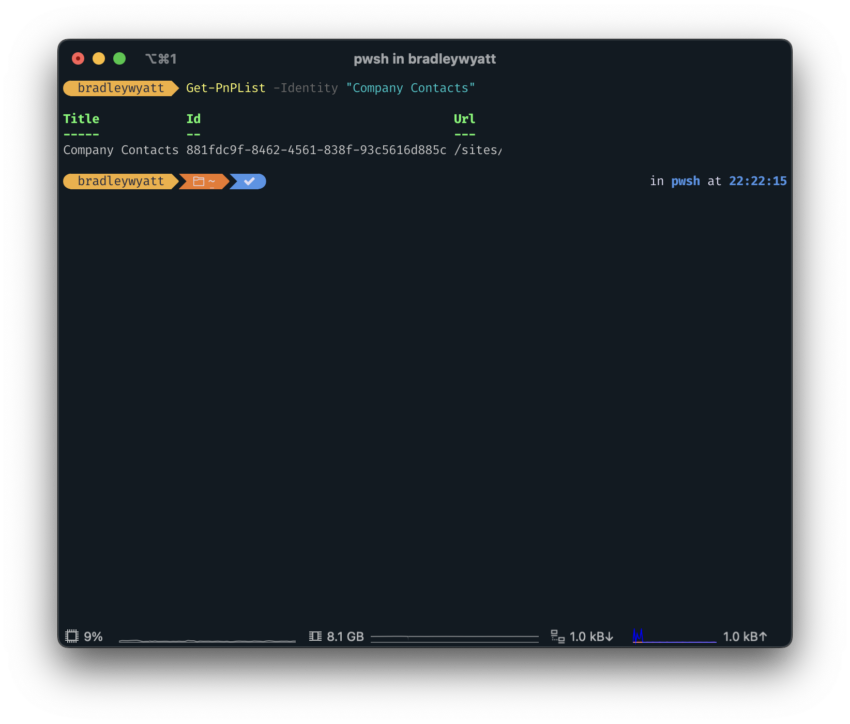Click the Get-PnPList command text
Image resolution: width=850 pixels, height=724 pixels.
[226, 88]
